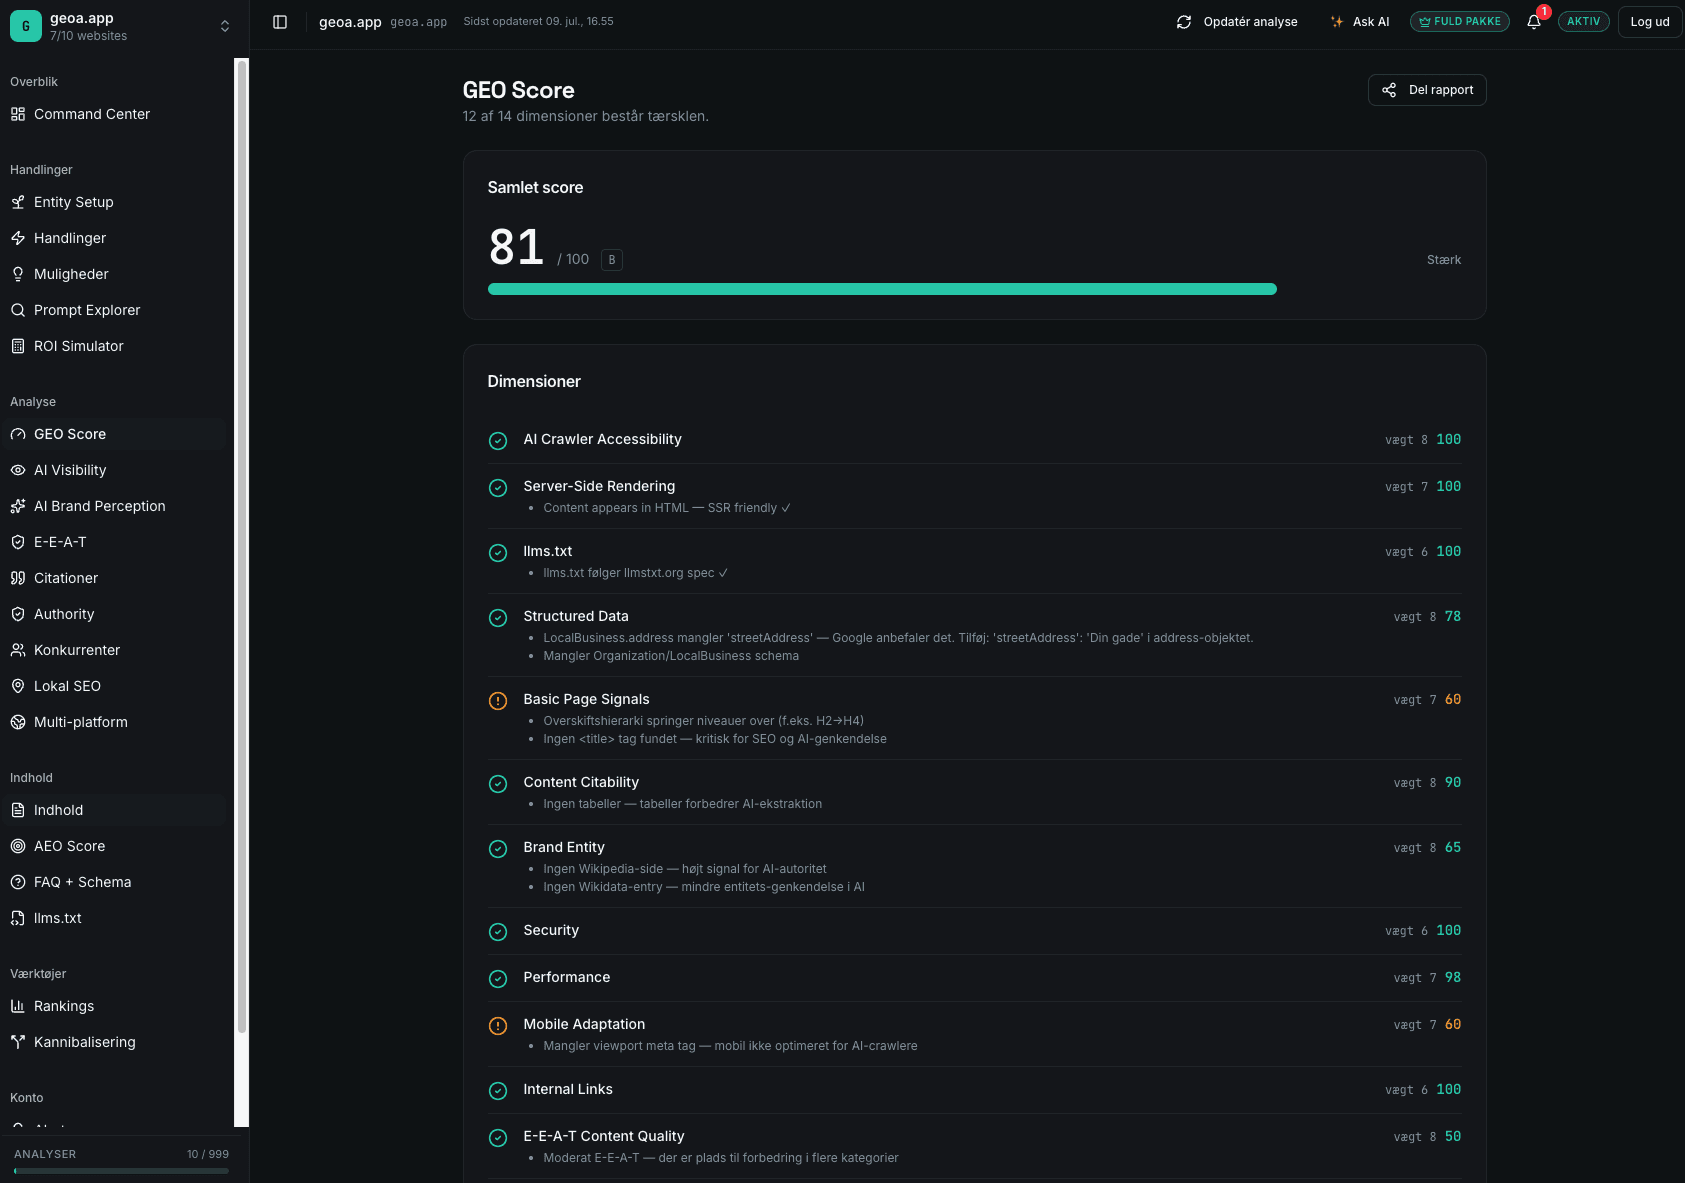This screenshot has height=1183, width=1685.
Task: Click the Basic Page Signals warning icon
Action: [x=498, y=701]
